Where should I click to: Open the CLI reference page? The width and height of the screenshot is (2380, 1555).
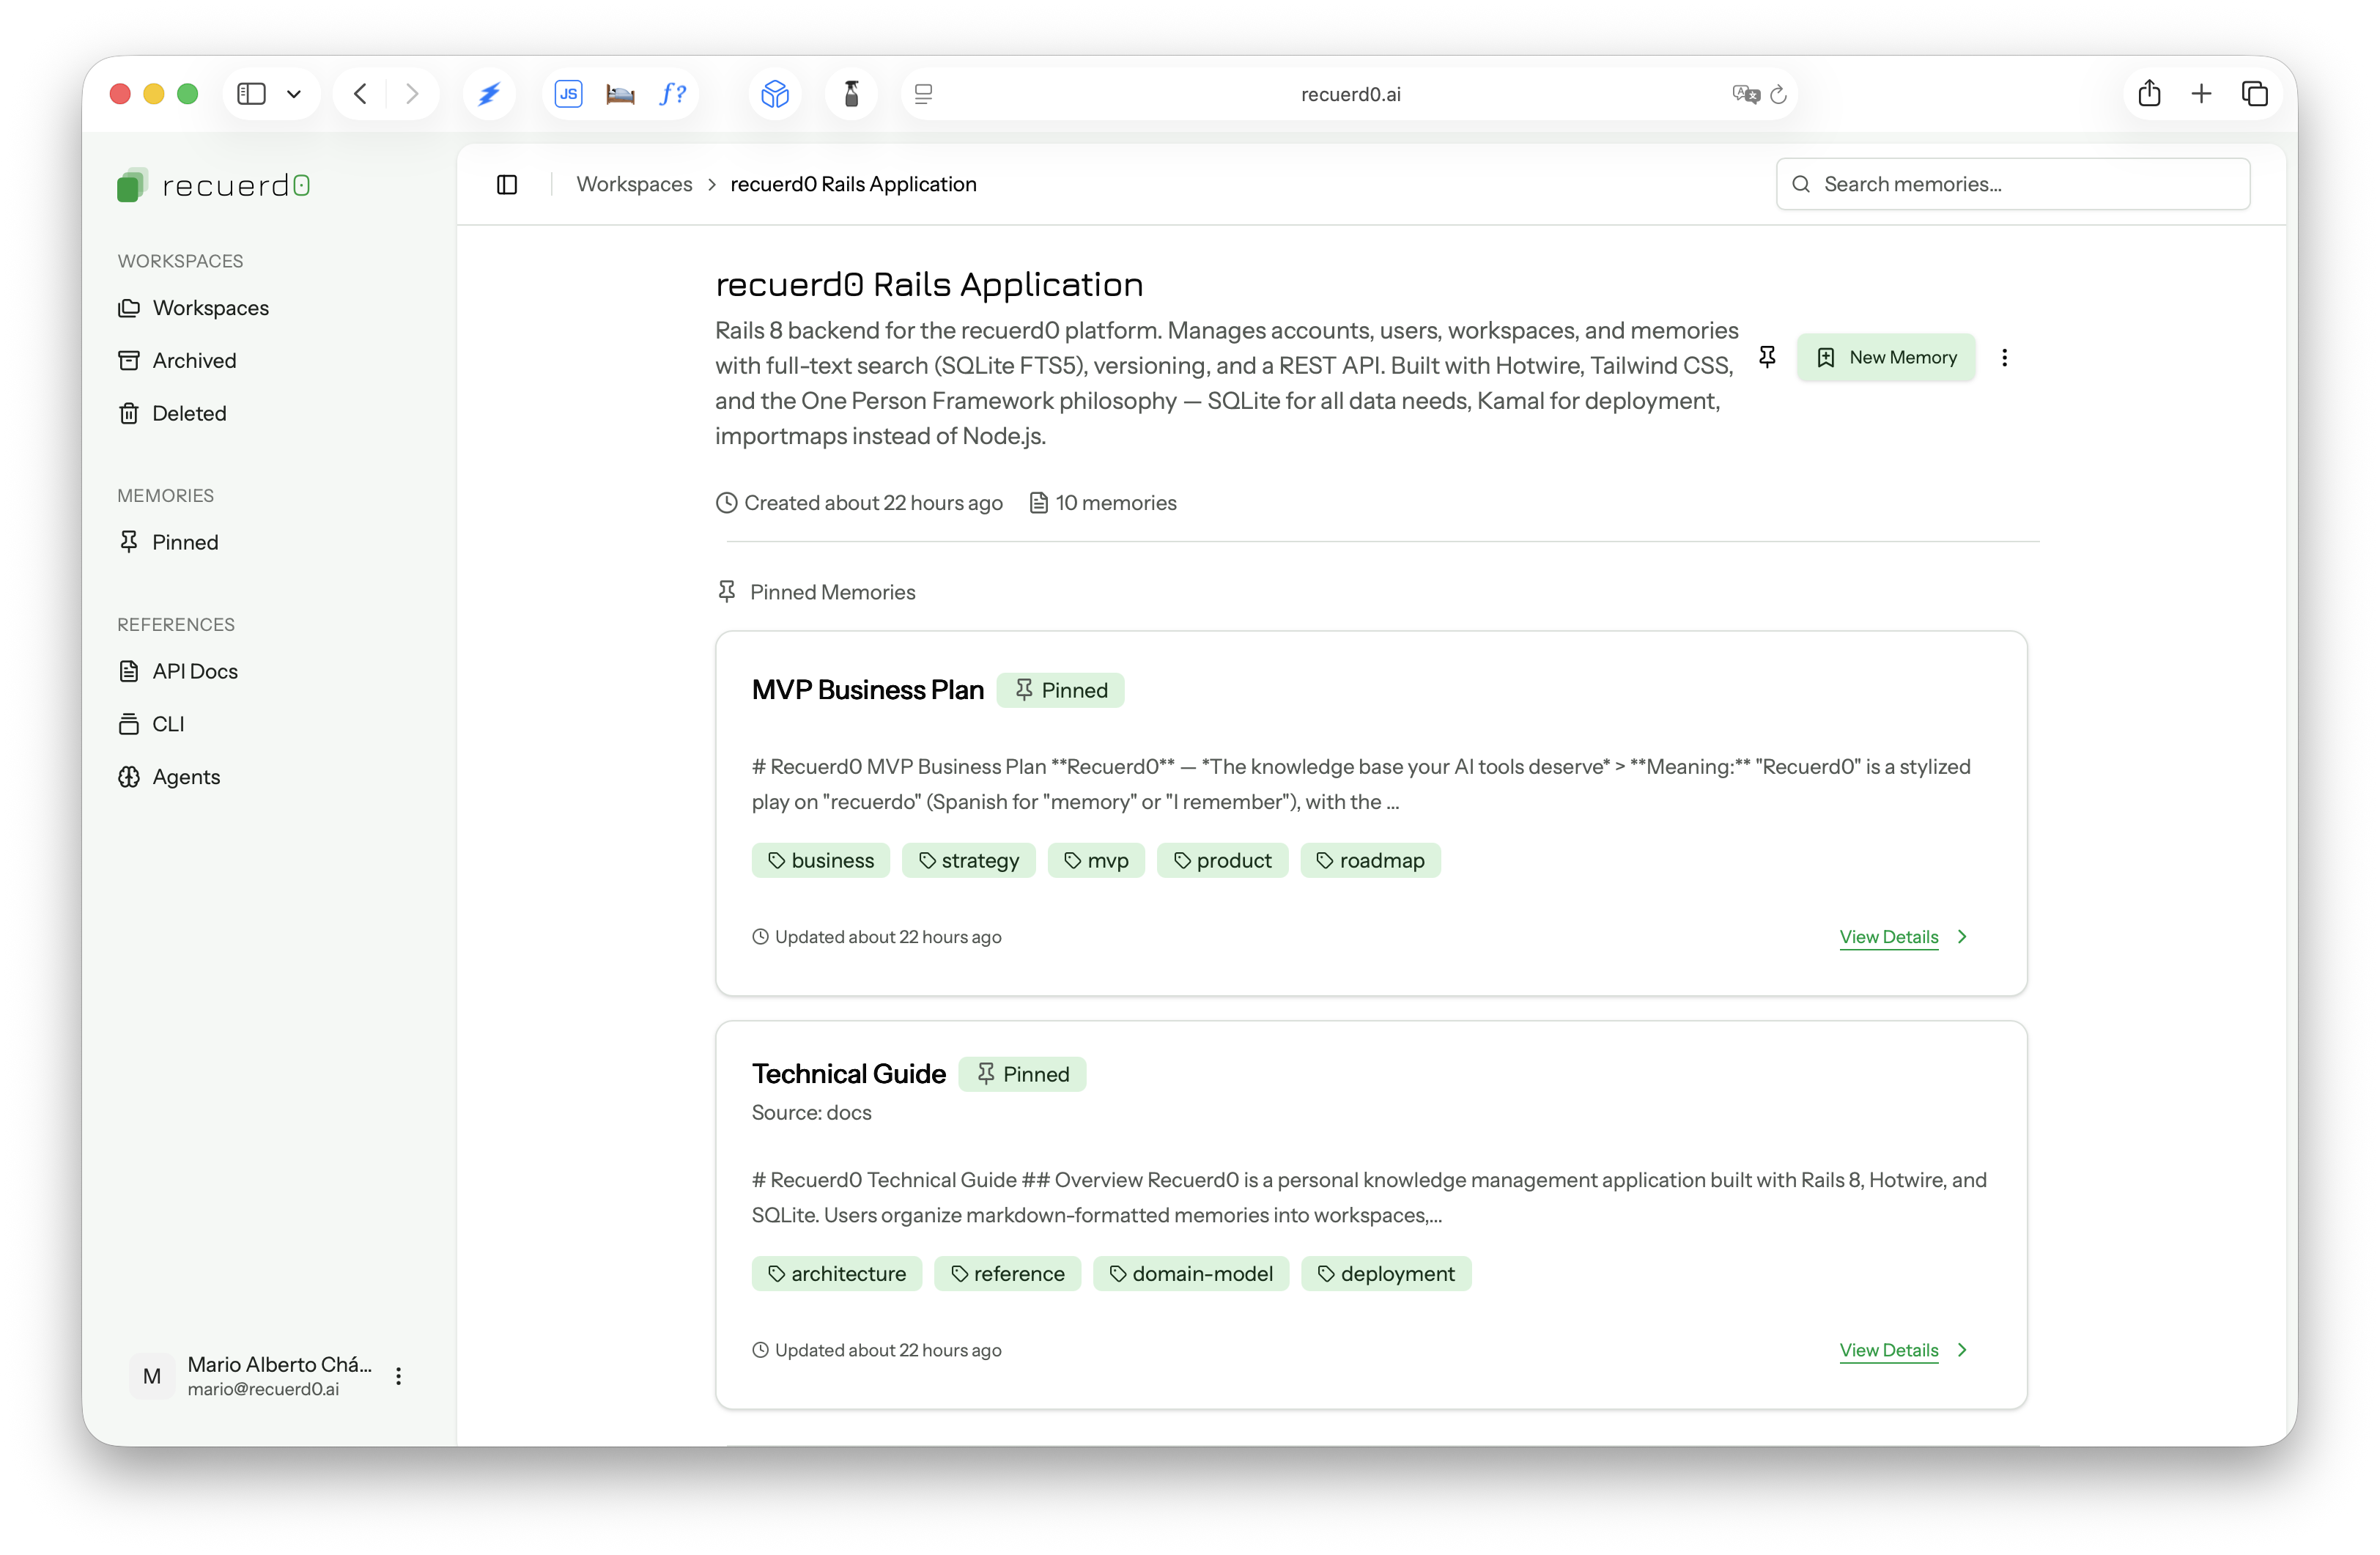tap(167, 724)
